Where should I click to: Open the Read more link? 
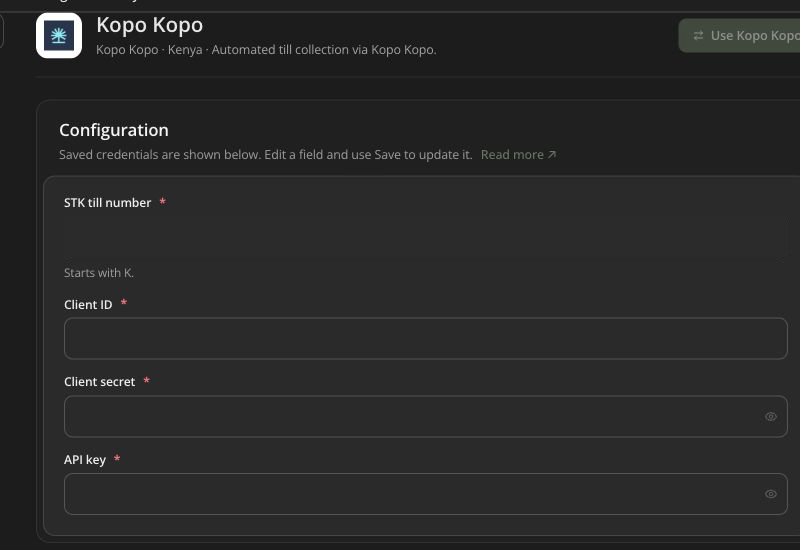[x=518, y=155]
